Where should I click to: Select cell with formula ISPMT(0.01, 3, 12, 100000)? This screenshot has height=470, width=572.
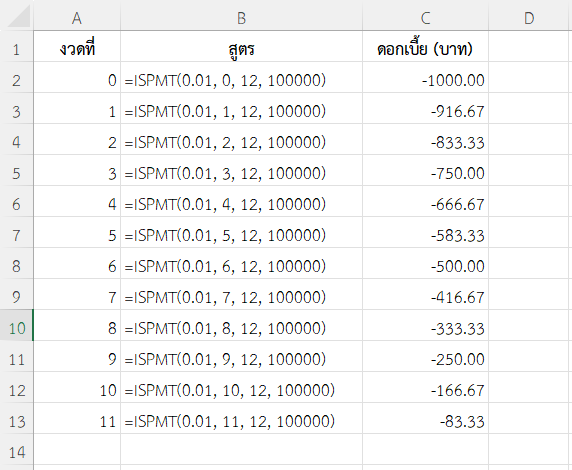tap(241, 170)
